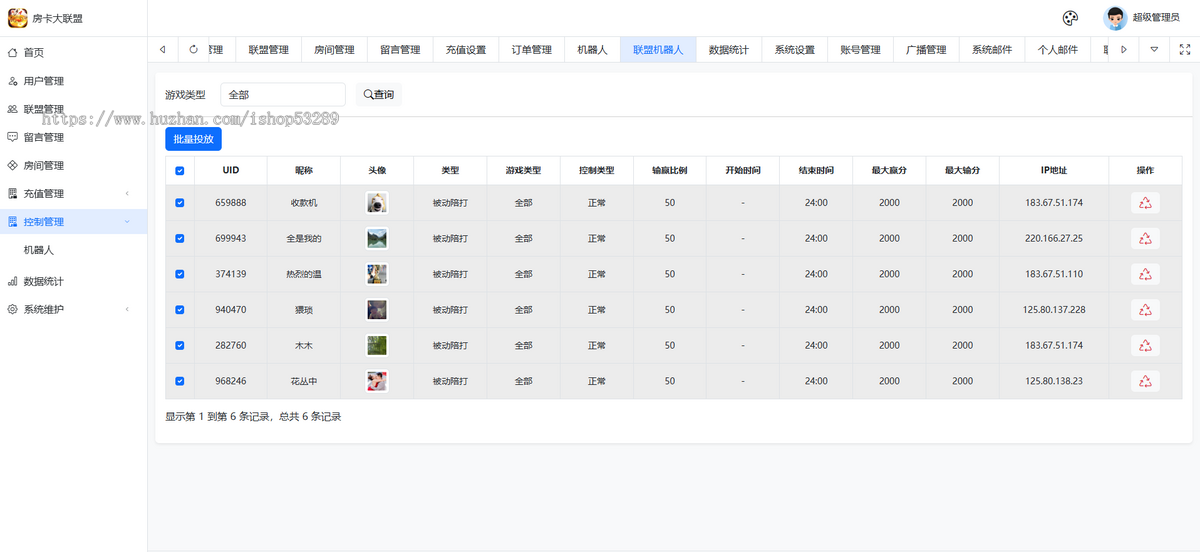Click IP address 125.80.137.228

(x=1054, y=310)
